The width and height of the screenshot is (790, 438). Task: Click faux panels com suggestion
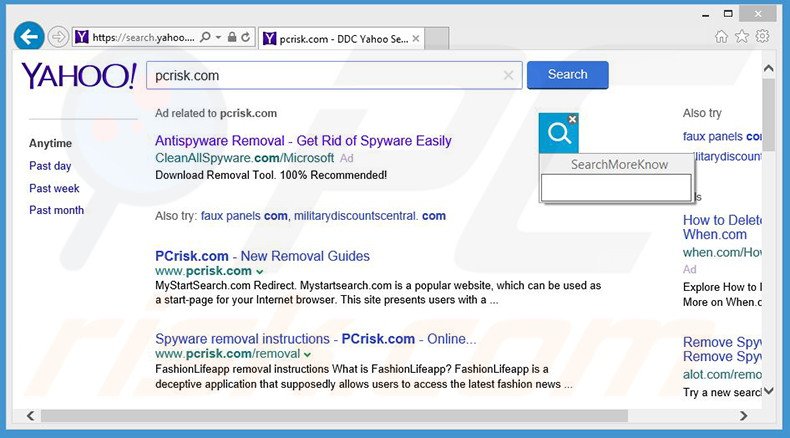pyautogui.click(x=244, y=216)
